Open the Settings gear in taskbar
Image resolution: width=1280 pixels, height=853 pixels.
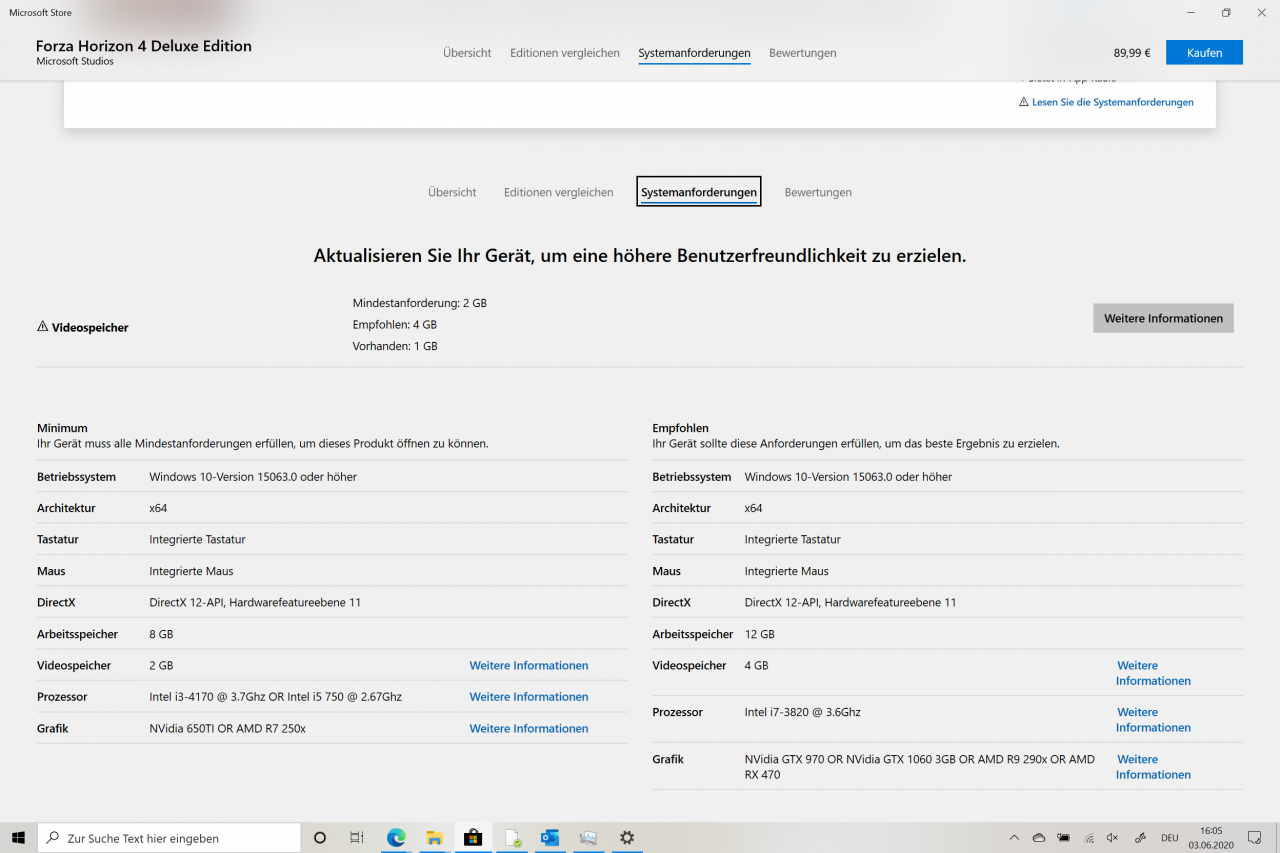click(627, 838)
